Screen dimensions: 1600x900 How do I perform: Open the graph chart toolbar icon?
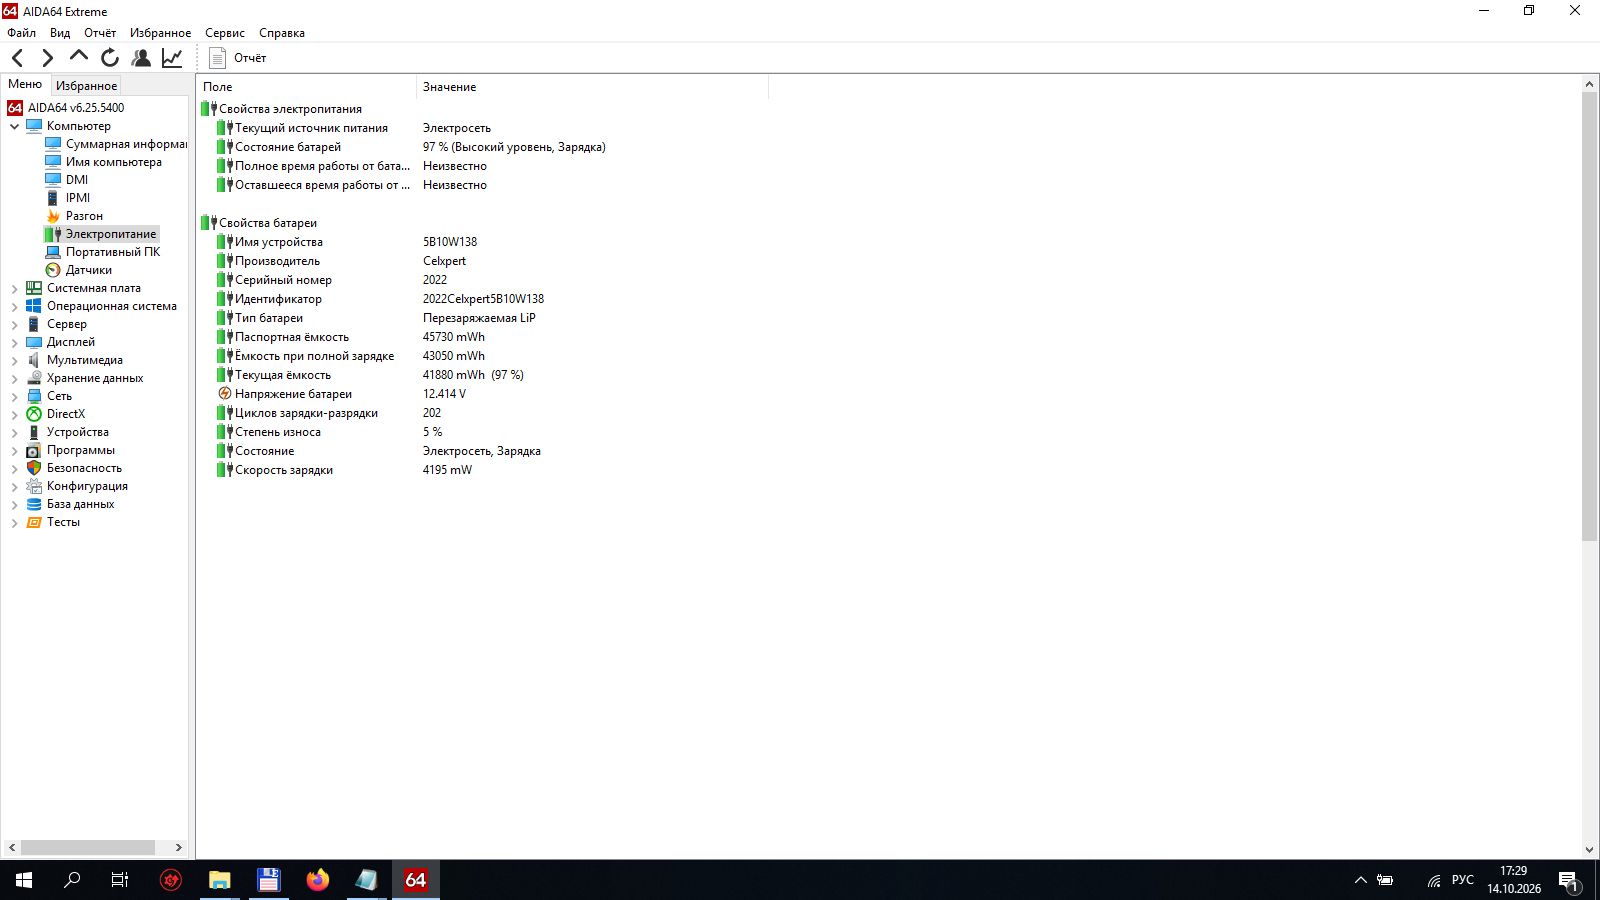point(172,58)
